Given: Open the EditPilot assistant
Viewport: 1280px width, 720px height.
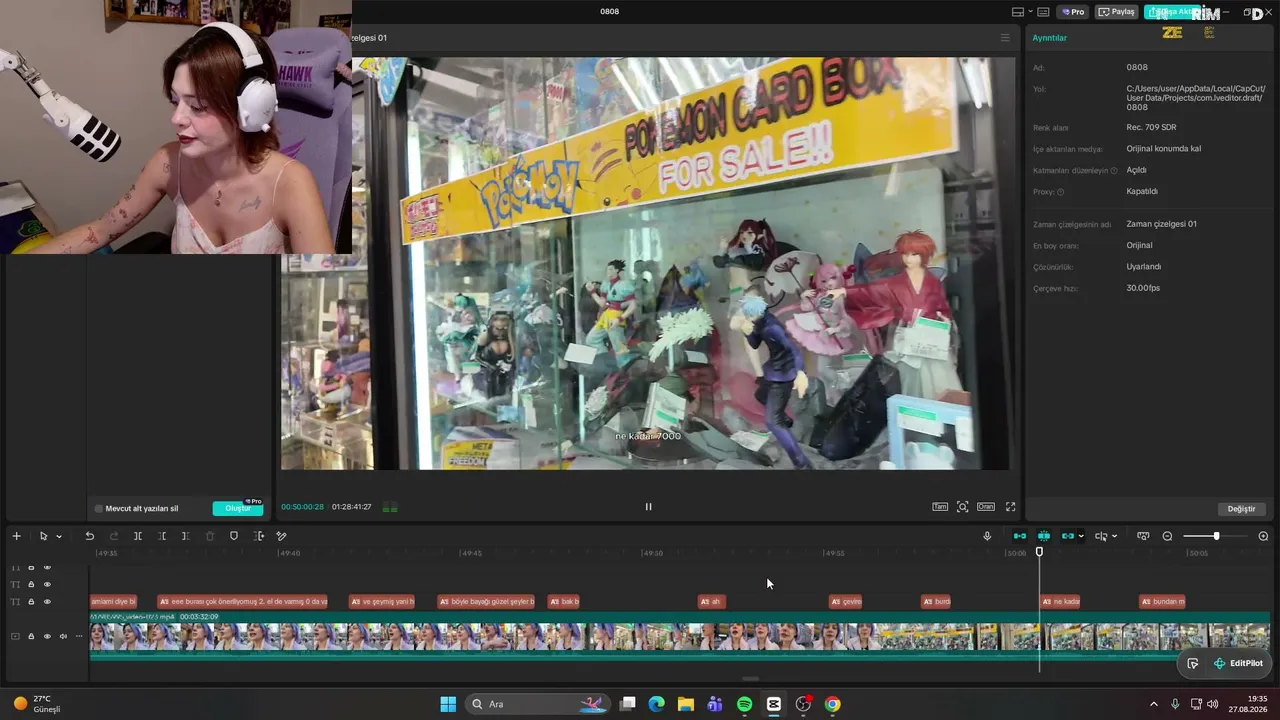Looking at the screenshot, I should (1238, 663).
